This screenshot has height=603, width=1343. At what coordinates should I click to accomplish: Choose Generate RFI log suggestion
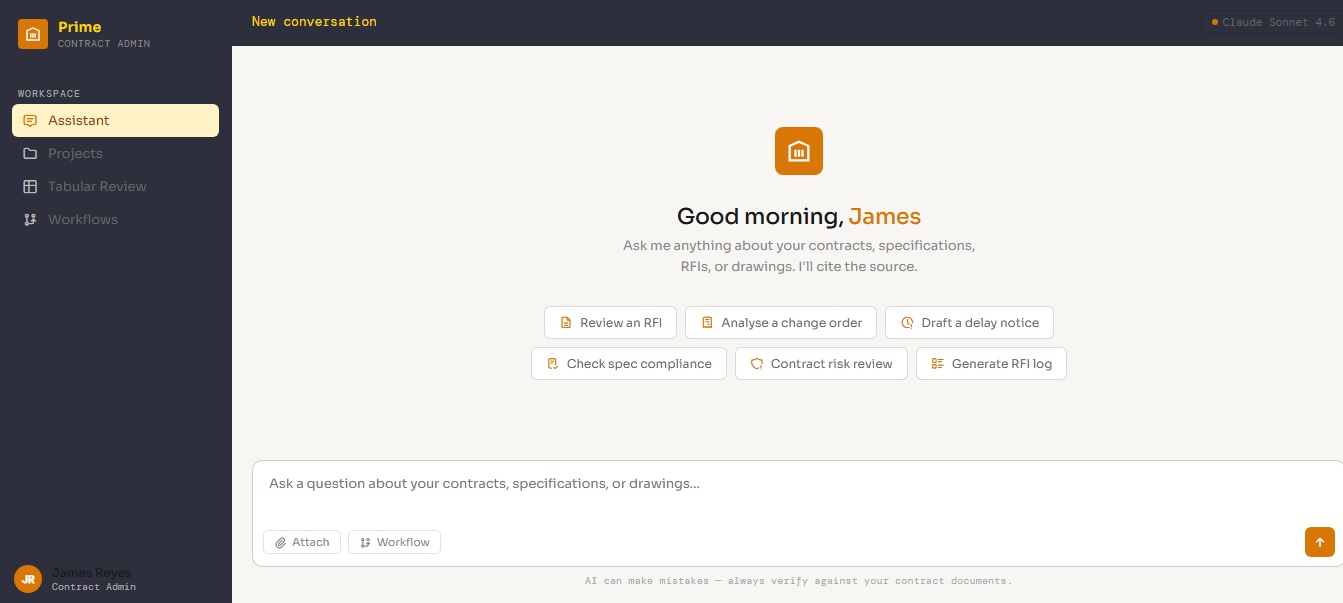click(991, 364)
